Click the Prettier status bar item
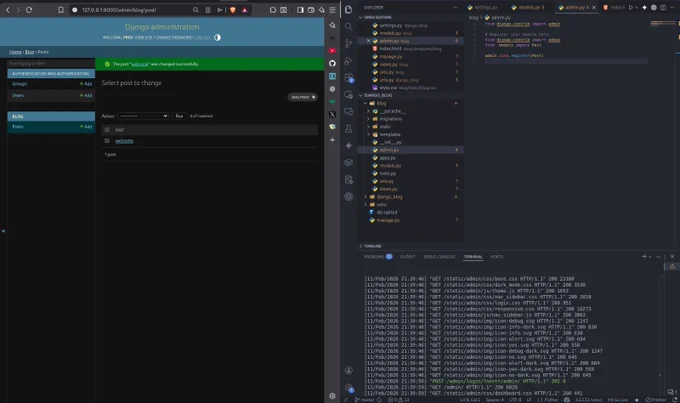This screenshot has width=680, height=403. pyautogui.click(x=656, y=400)
